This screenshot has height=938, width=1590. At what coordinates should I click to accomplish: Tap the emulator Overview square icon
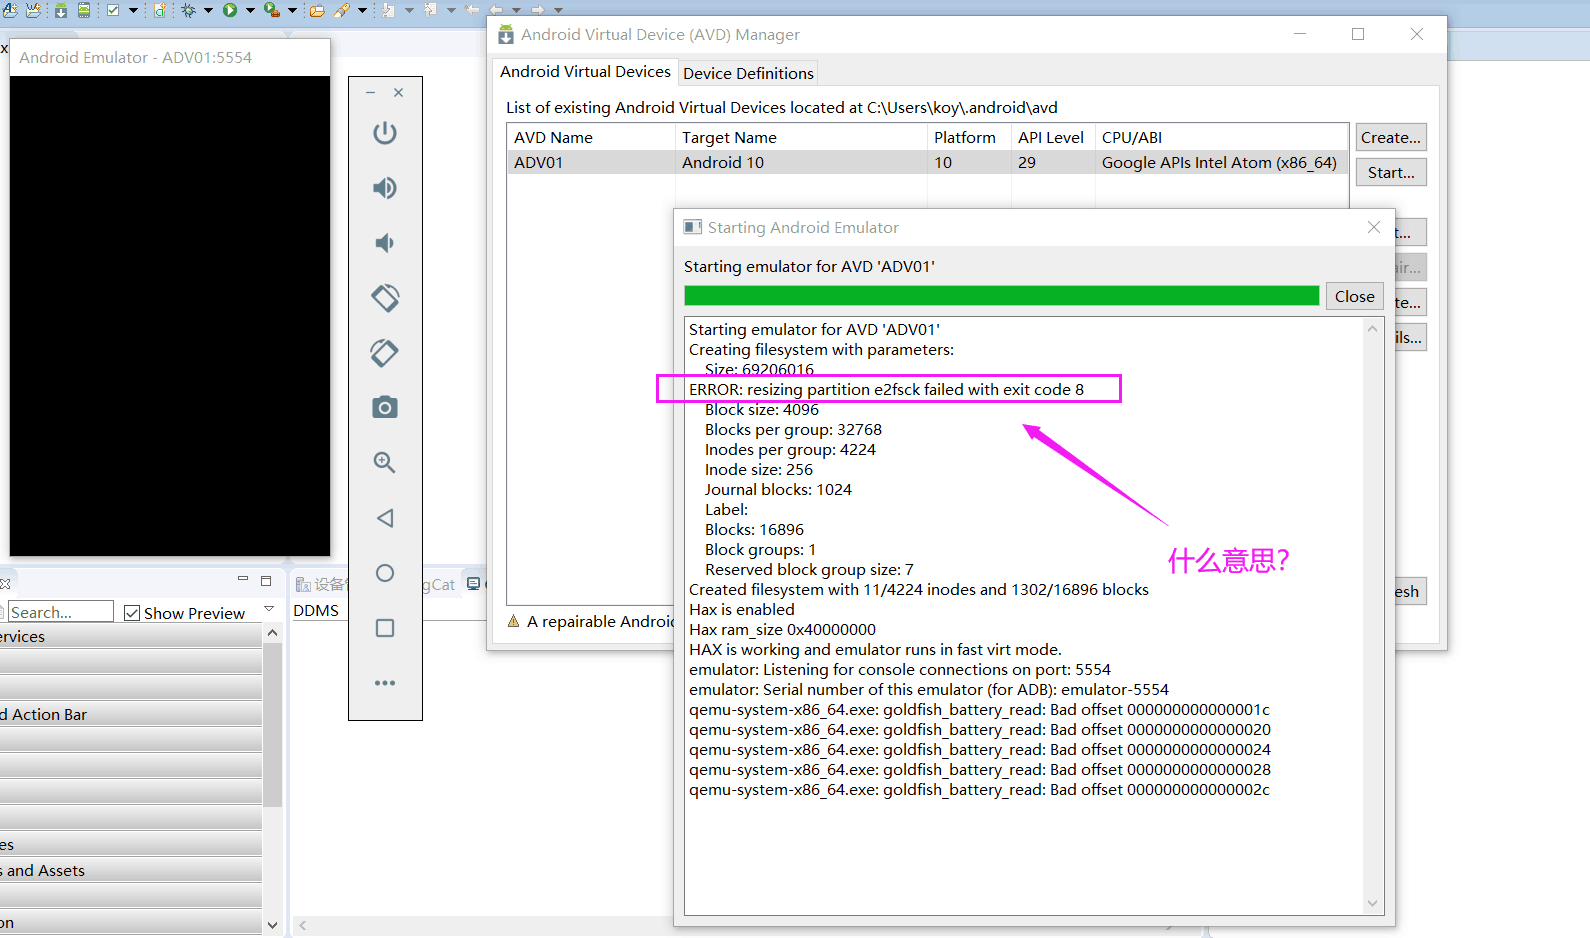[385, 628]
